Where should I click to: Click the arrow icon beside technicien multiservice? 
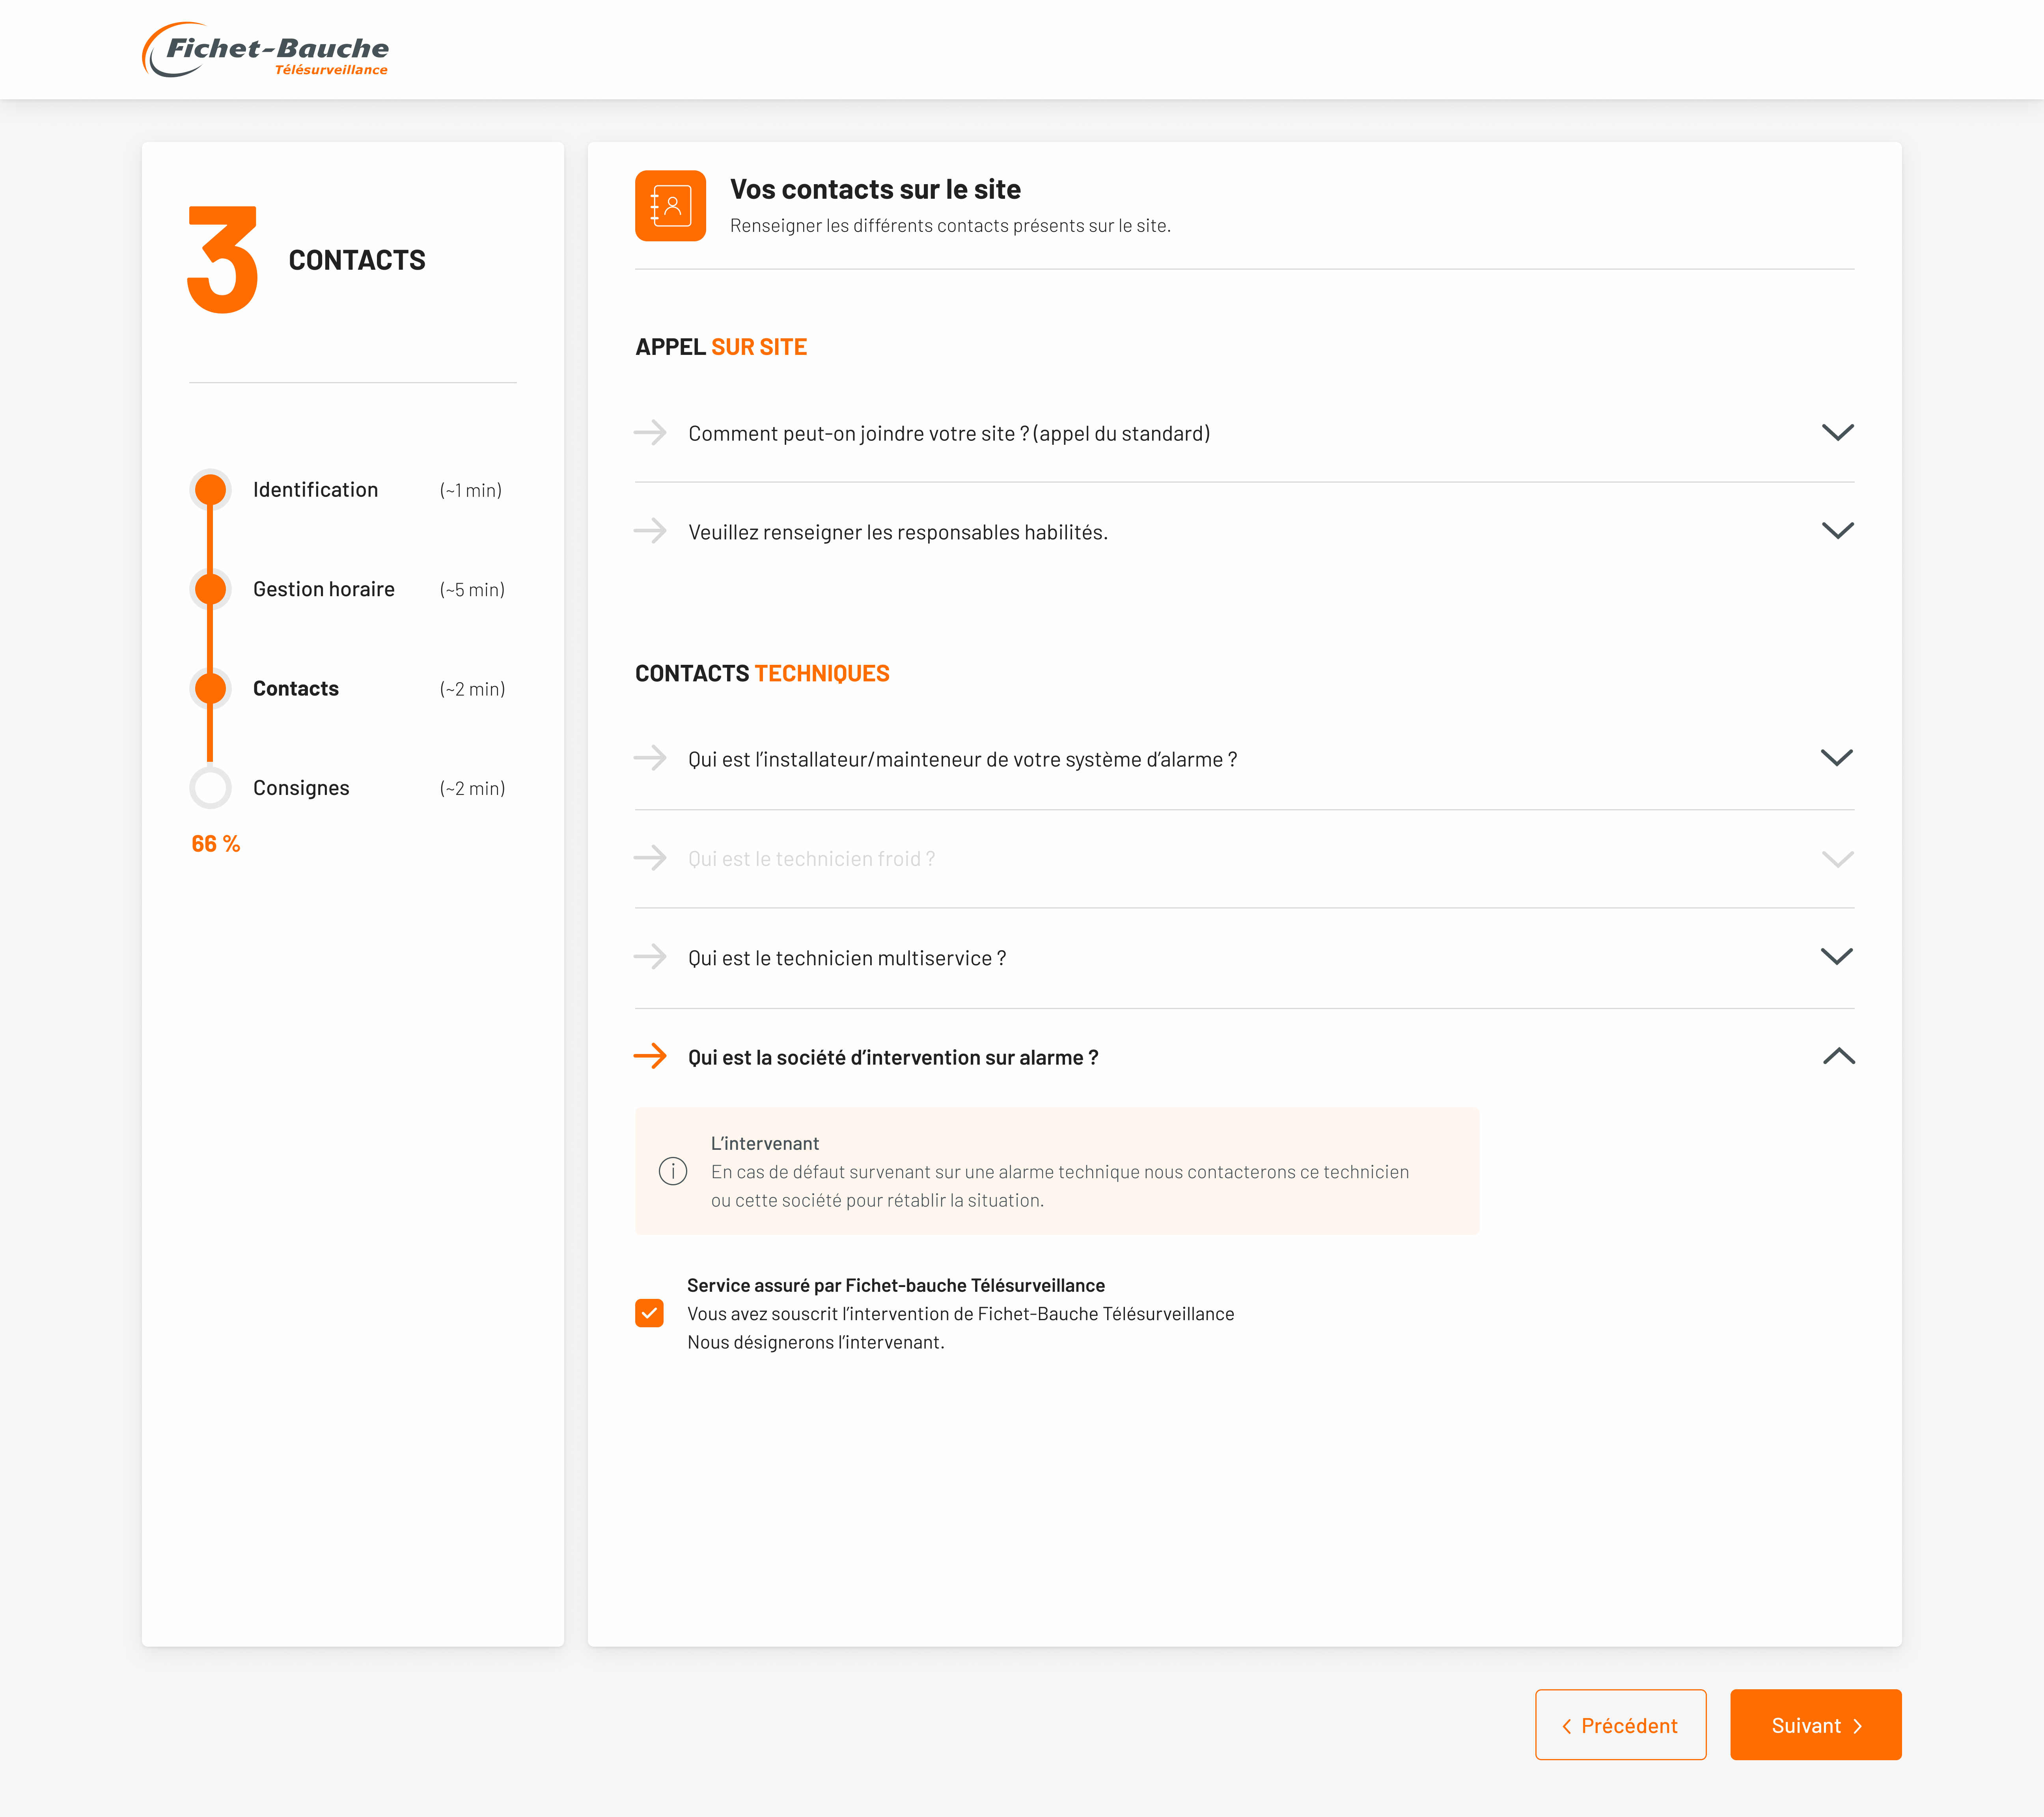(650, 957)
